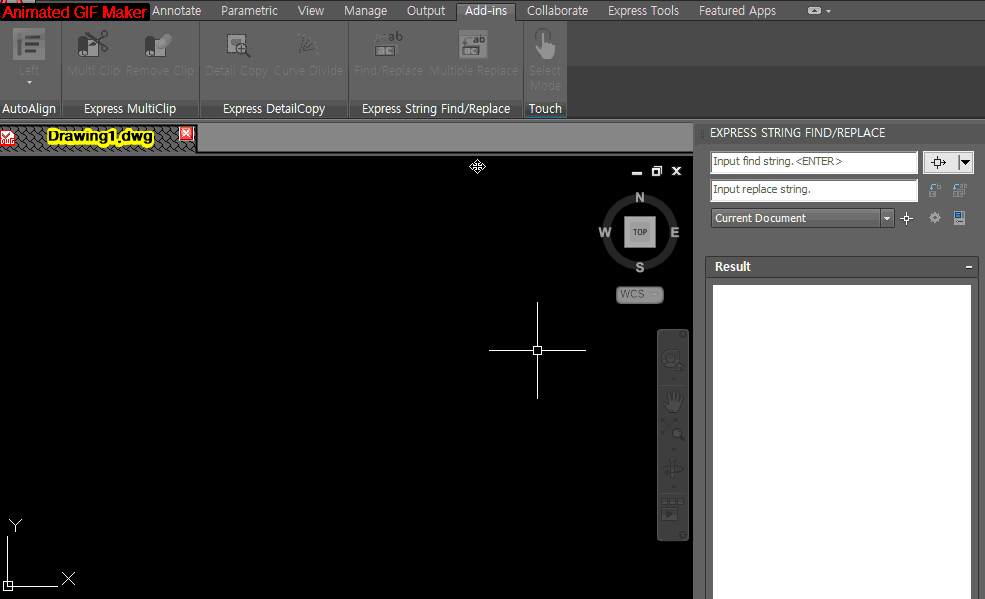The width and height of the screenshot is (985, 599).
Task: Switch to the Manage ribbon tab
Action: pyautogui.click(x=365, y=11)
